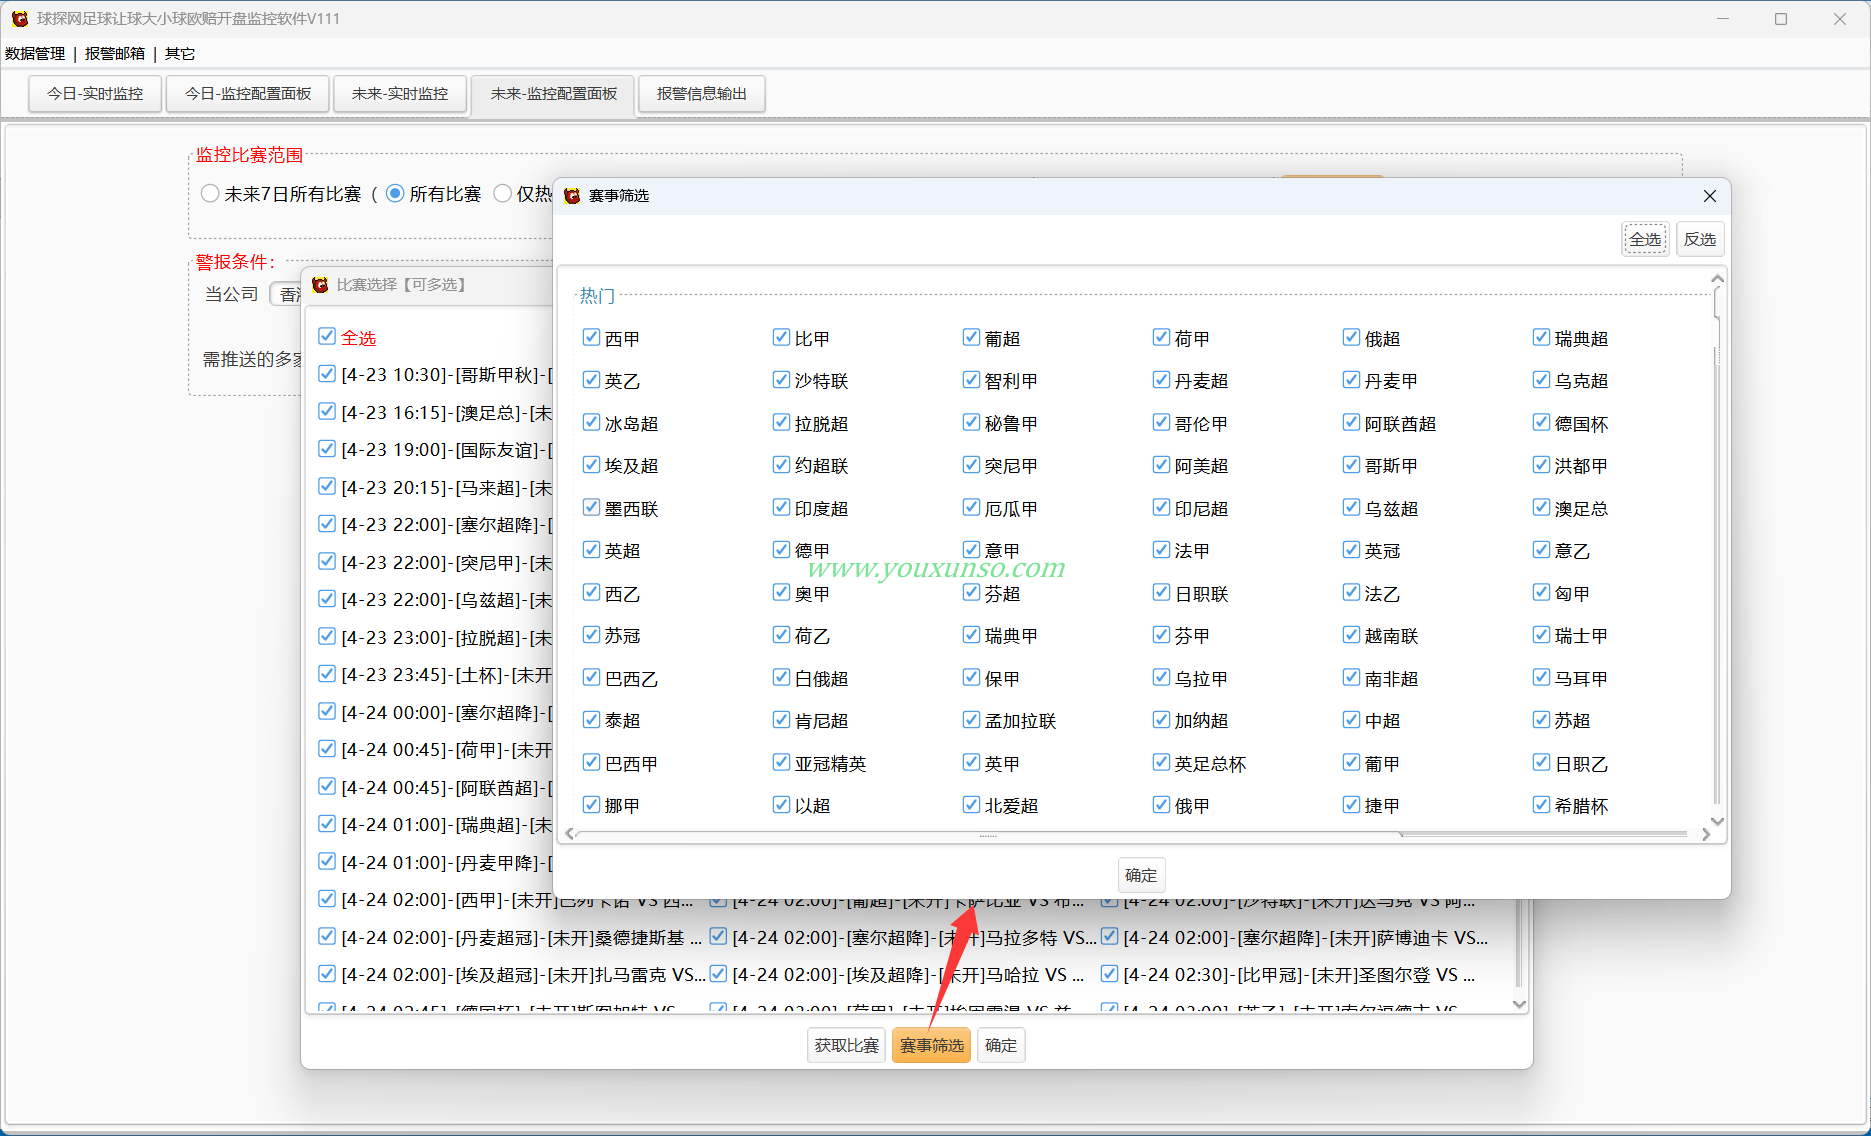The image size is (1871, 1136).
Task: Toggle the 乌克超 checkbox
Action: tap(1541, 380)
